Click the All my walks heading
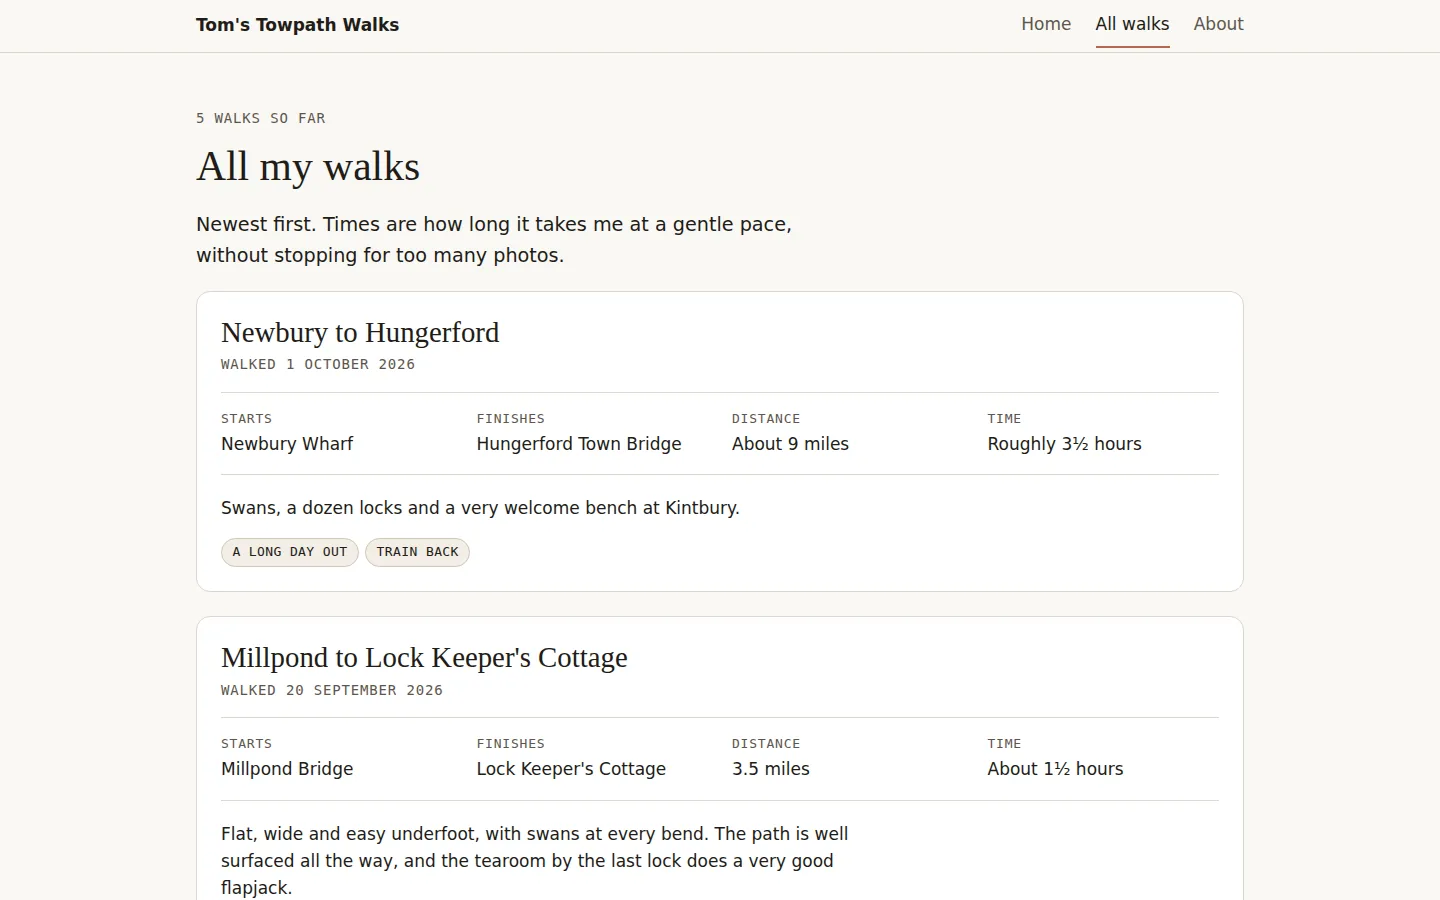The width and height of the screenshot is (1440, 900). pyautogui.click(x=308, y=166)
